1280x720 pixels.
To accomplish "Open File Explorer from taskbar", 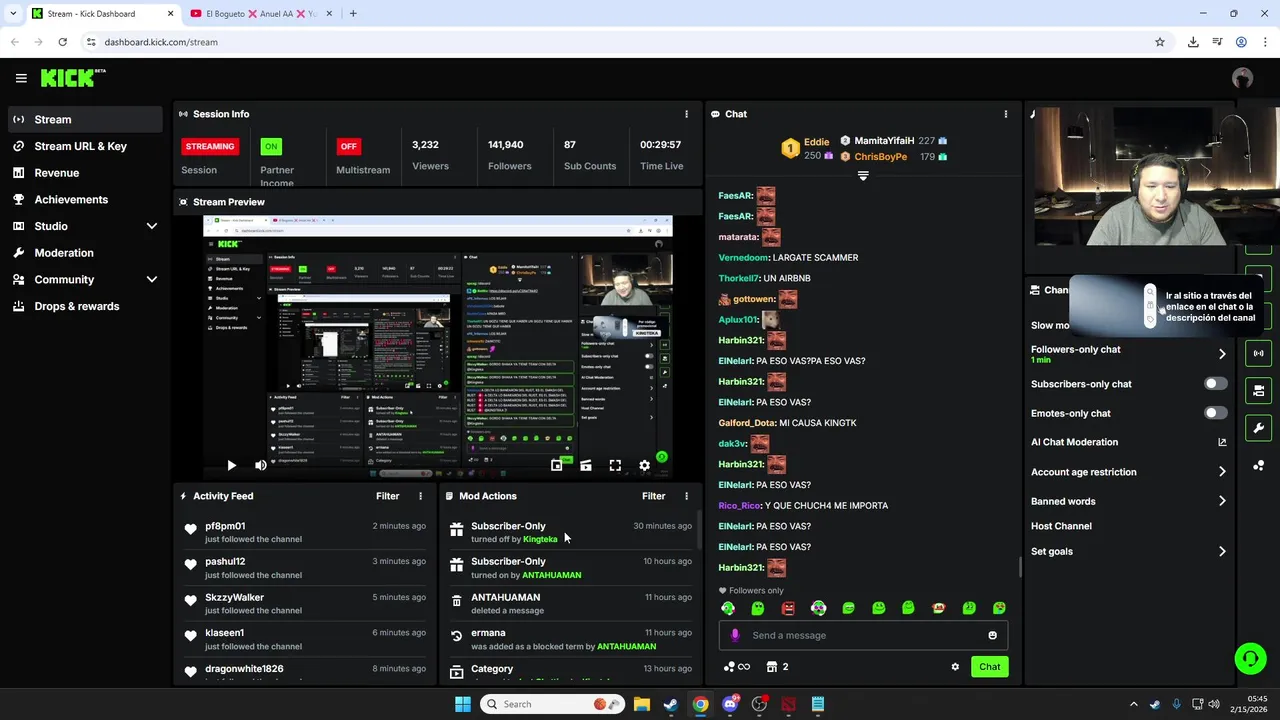I will tap(641, 704).
